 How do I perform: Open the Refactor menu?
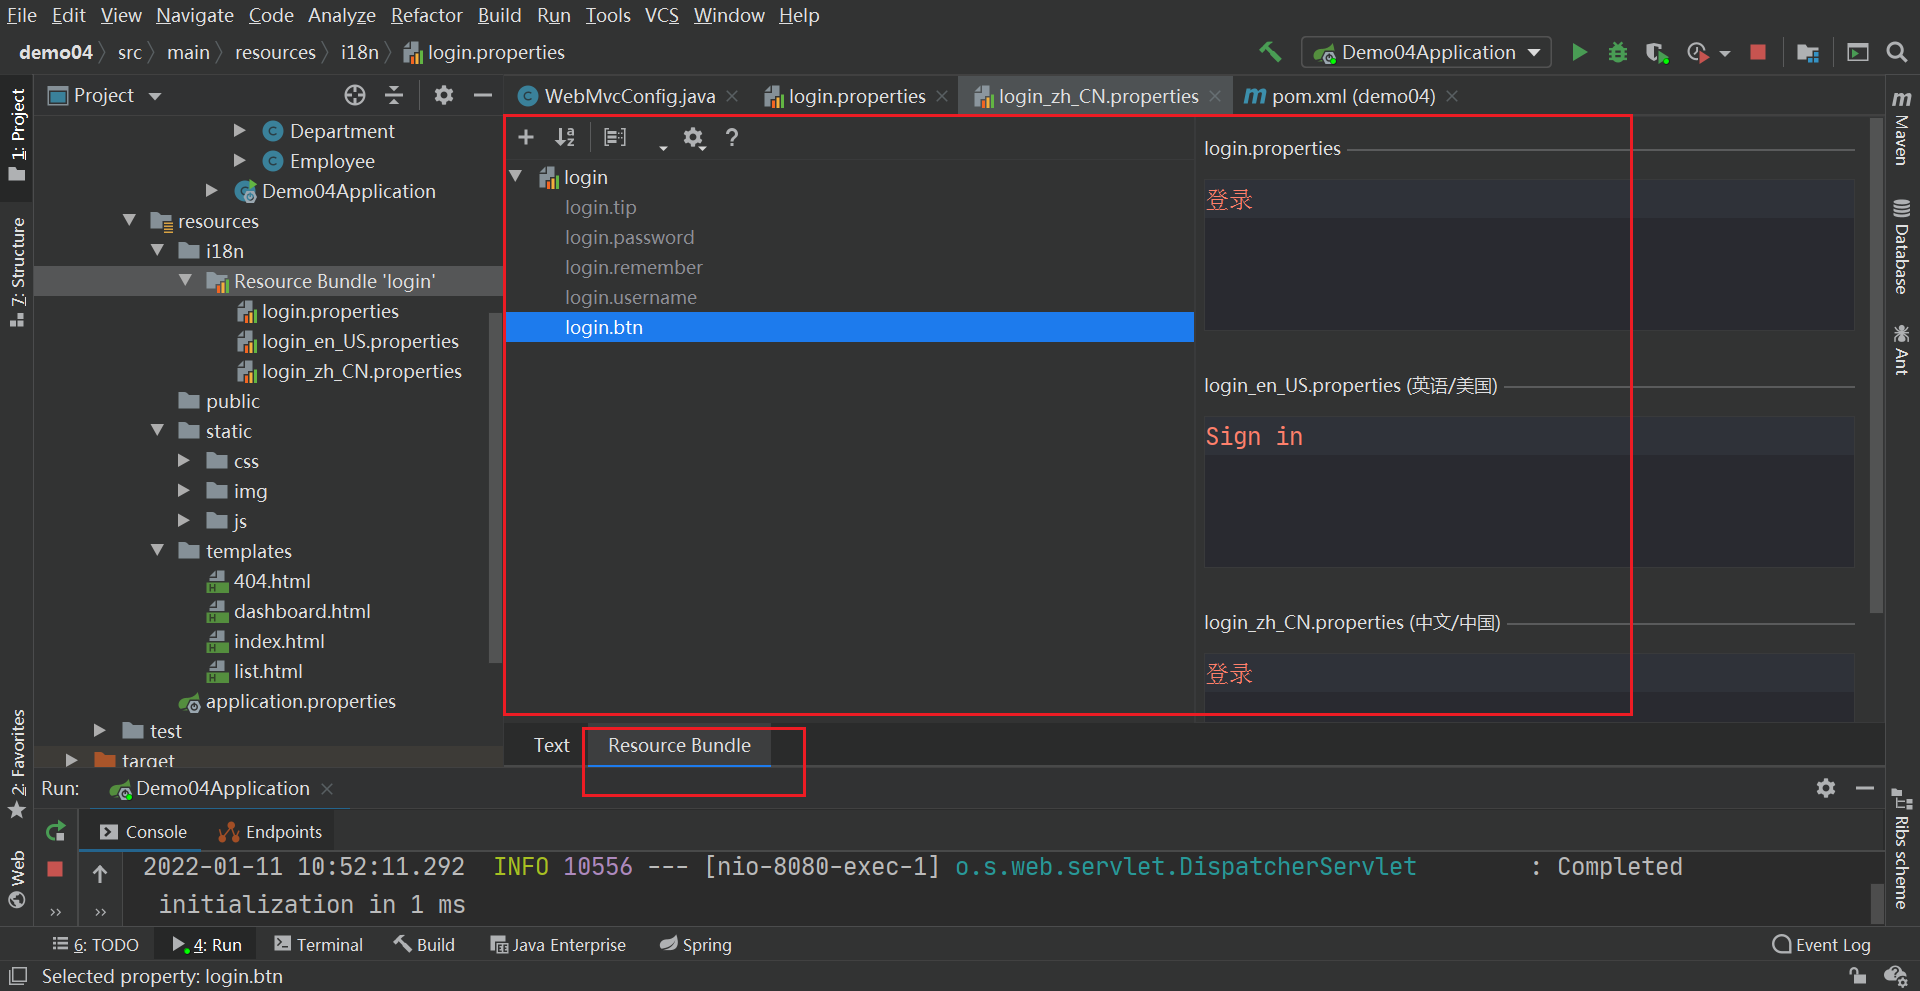tap(427, 15)
